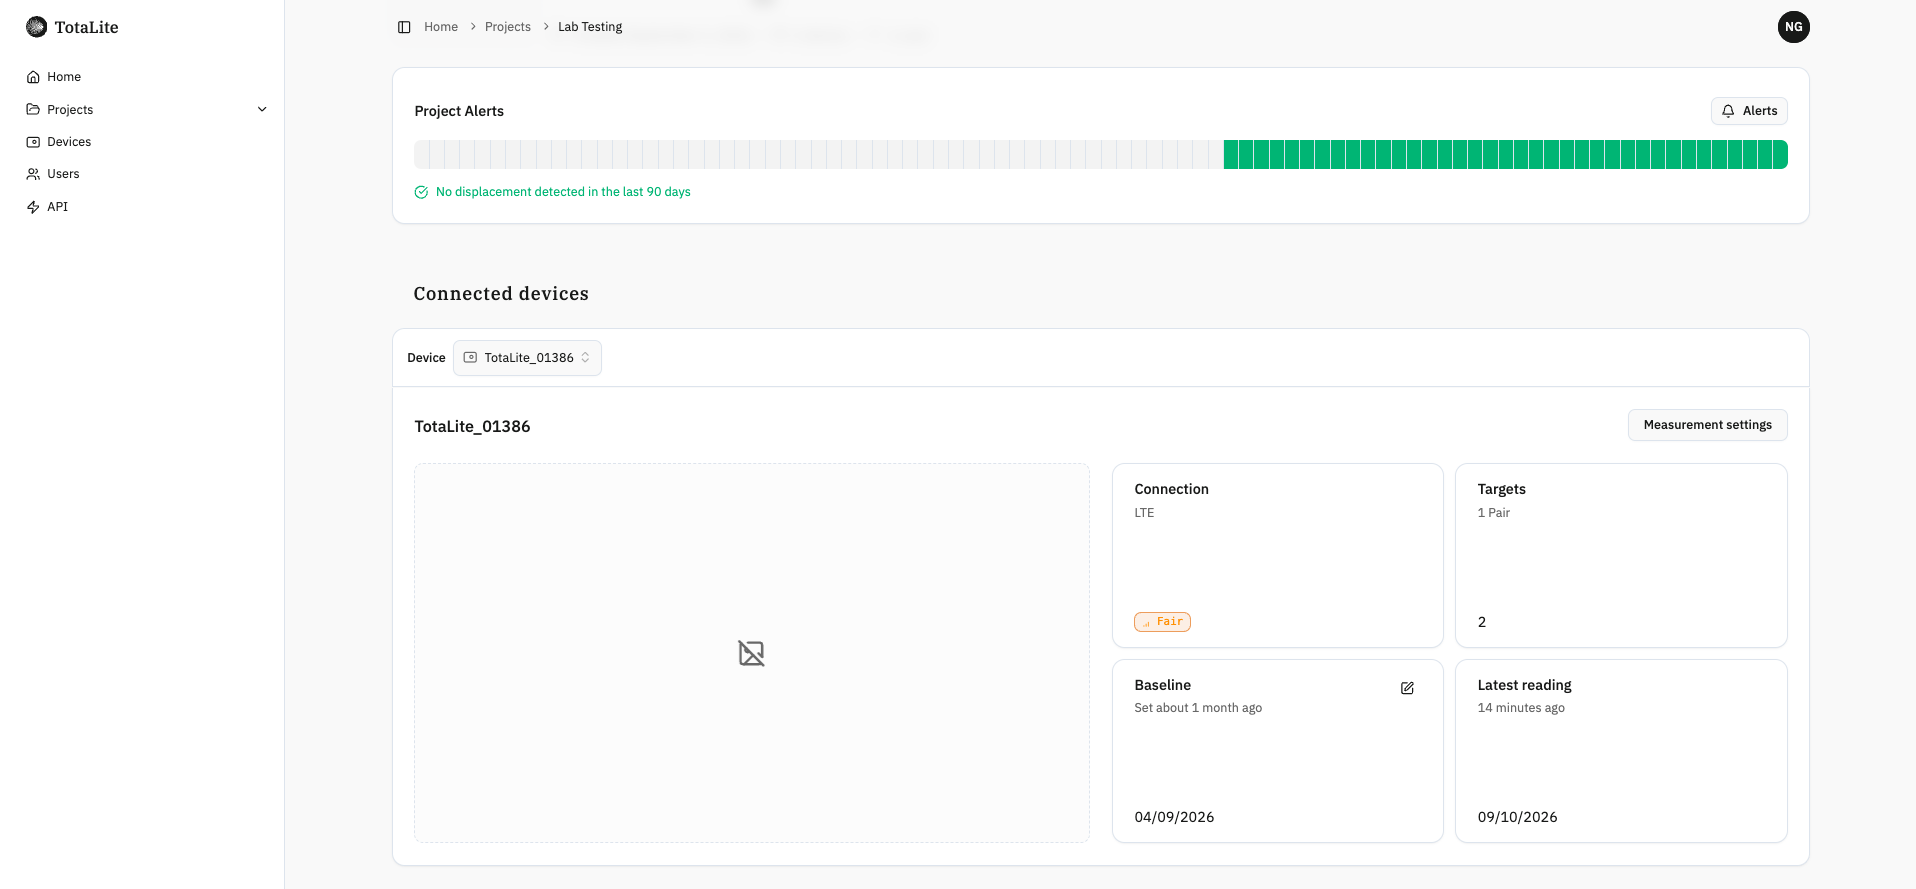Click '14 minutes ago' reading time
This screenshot has width=1916, height=889.
(x=1521, y=708)
